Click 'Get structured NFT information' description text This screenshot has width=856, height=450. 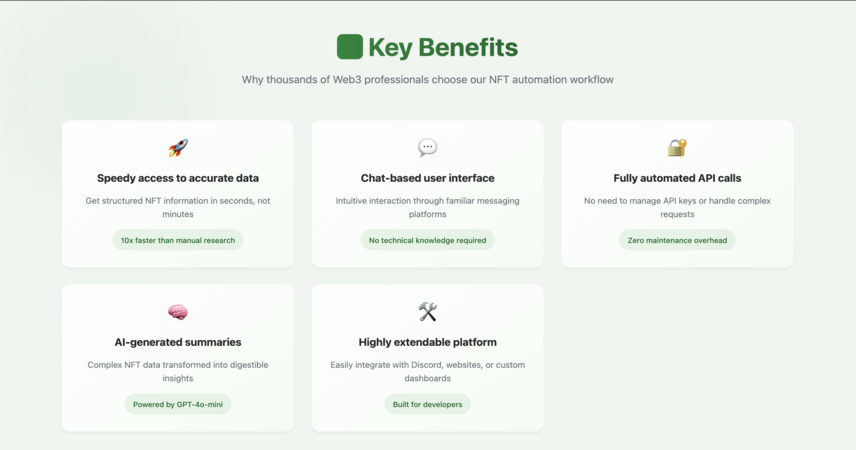178,208
